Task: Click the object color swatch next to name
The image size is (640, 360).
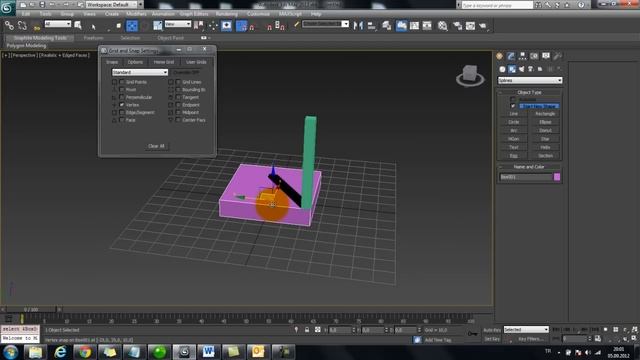Action: [557, 177]
